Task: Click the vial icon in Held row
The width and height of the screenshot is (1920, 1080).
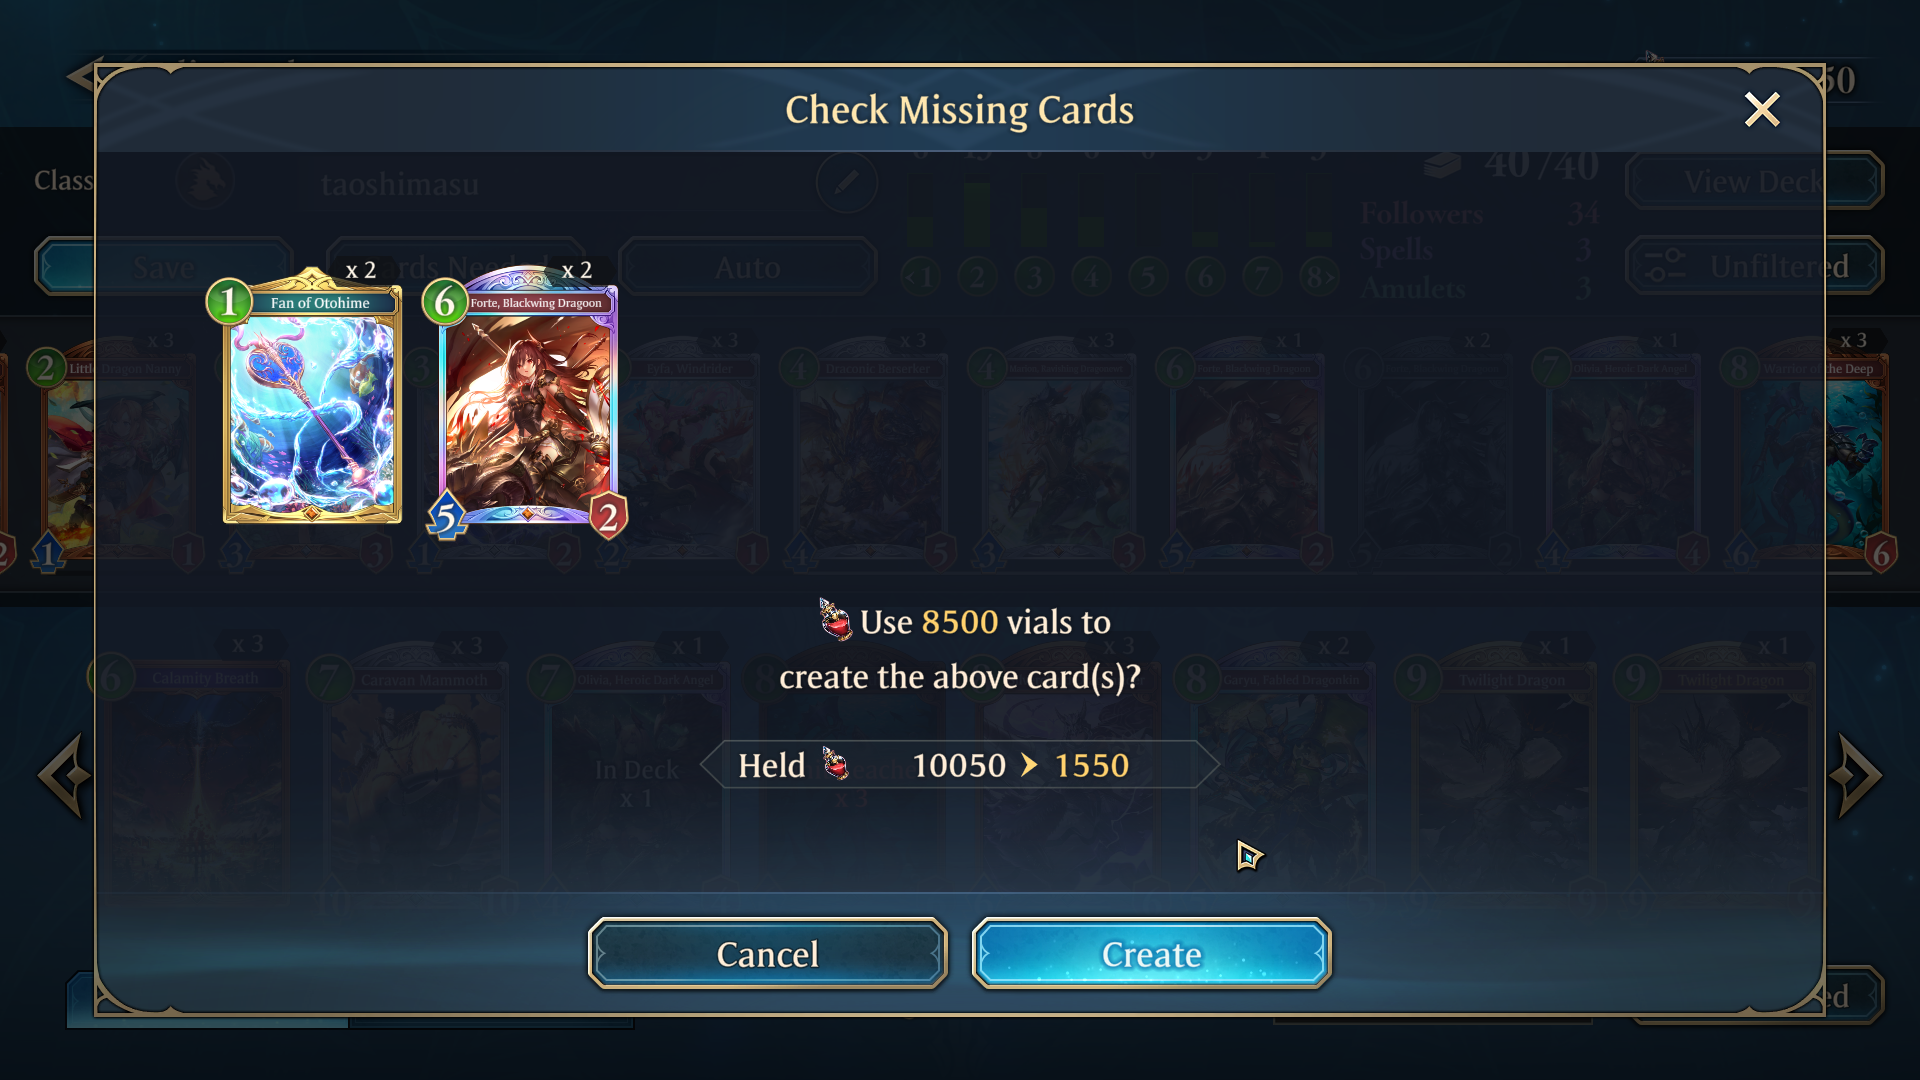Action: 835,764
